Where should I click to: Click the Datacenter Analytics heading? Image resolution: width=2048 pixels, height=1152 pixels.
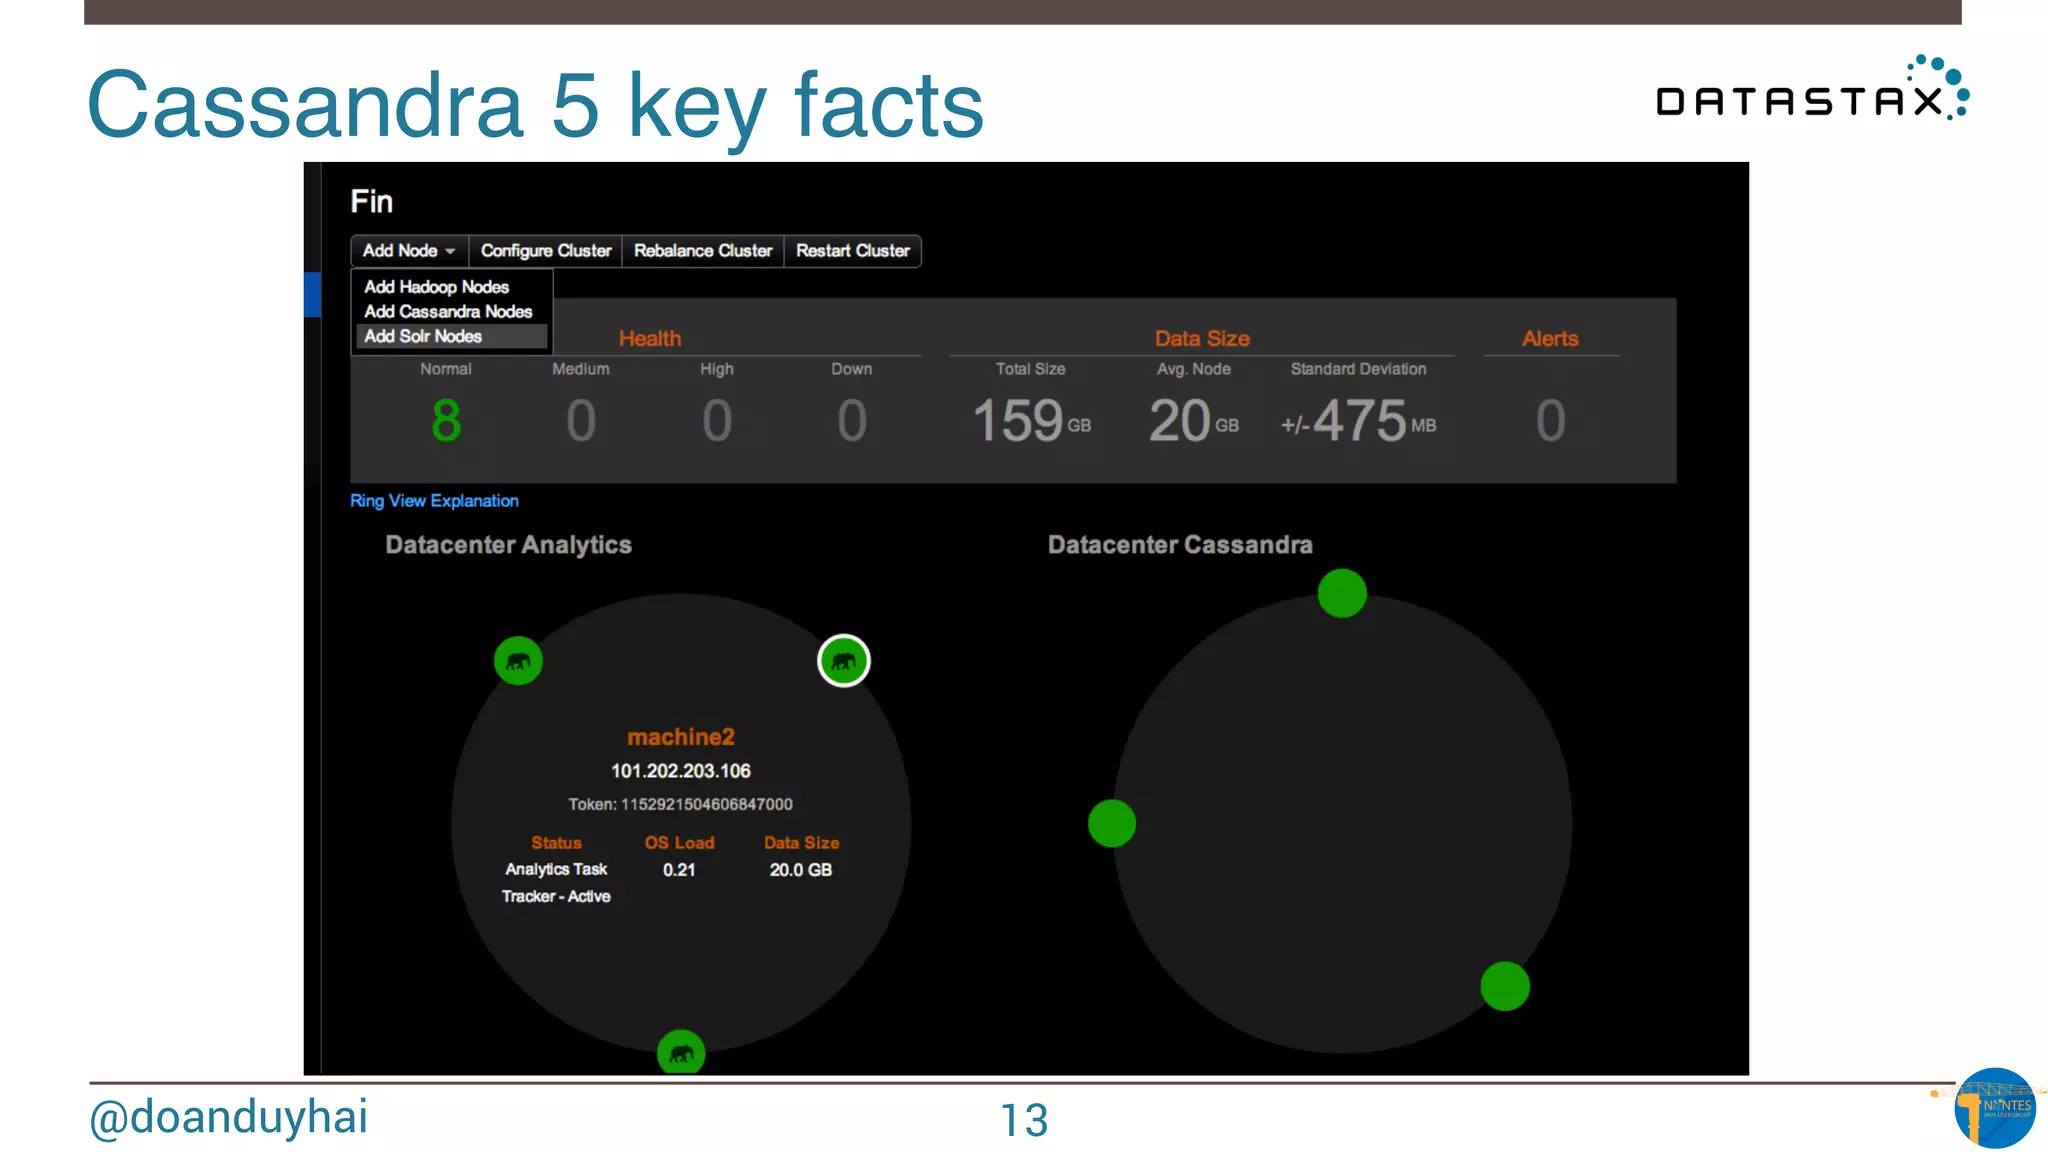[509, 545]
